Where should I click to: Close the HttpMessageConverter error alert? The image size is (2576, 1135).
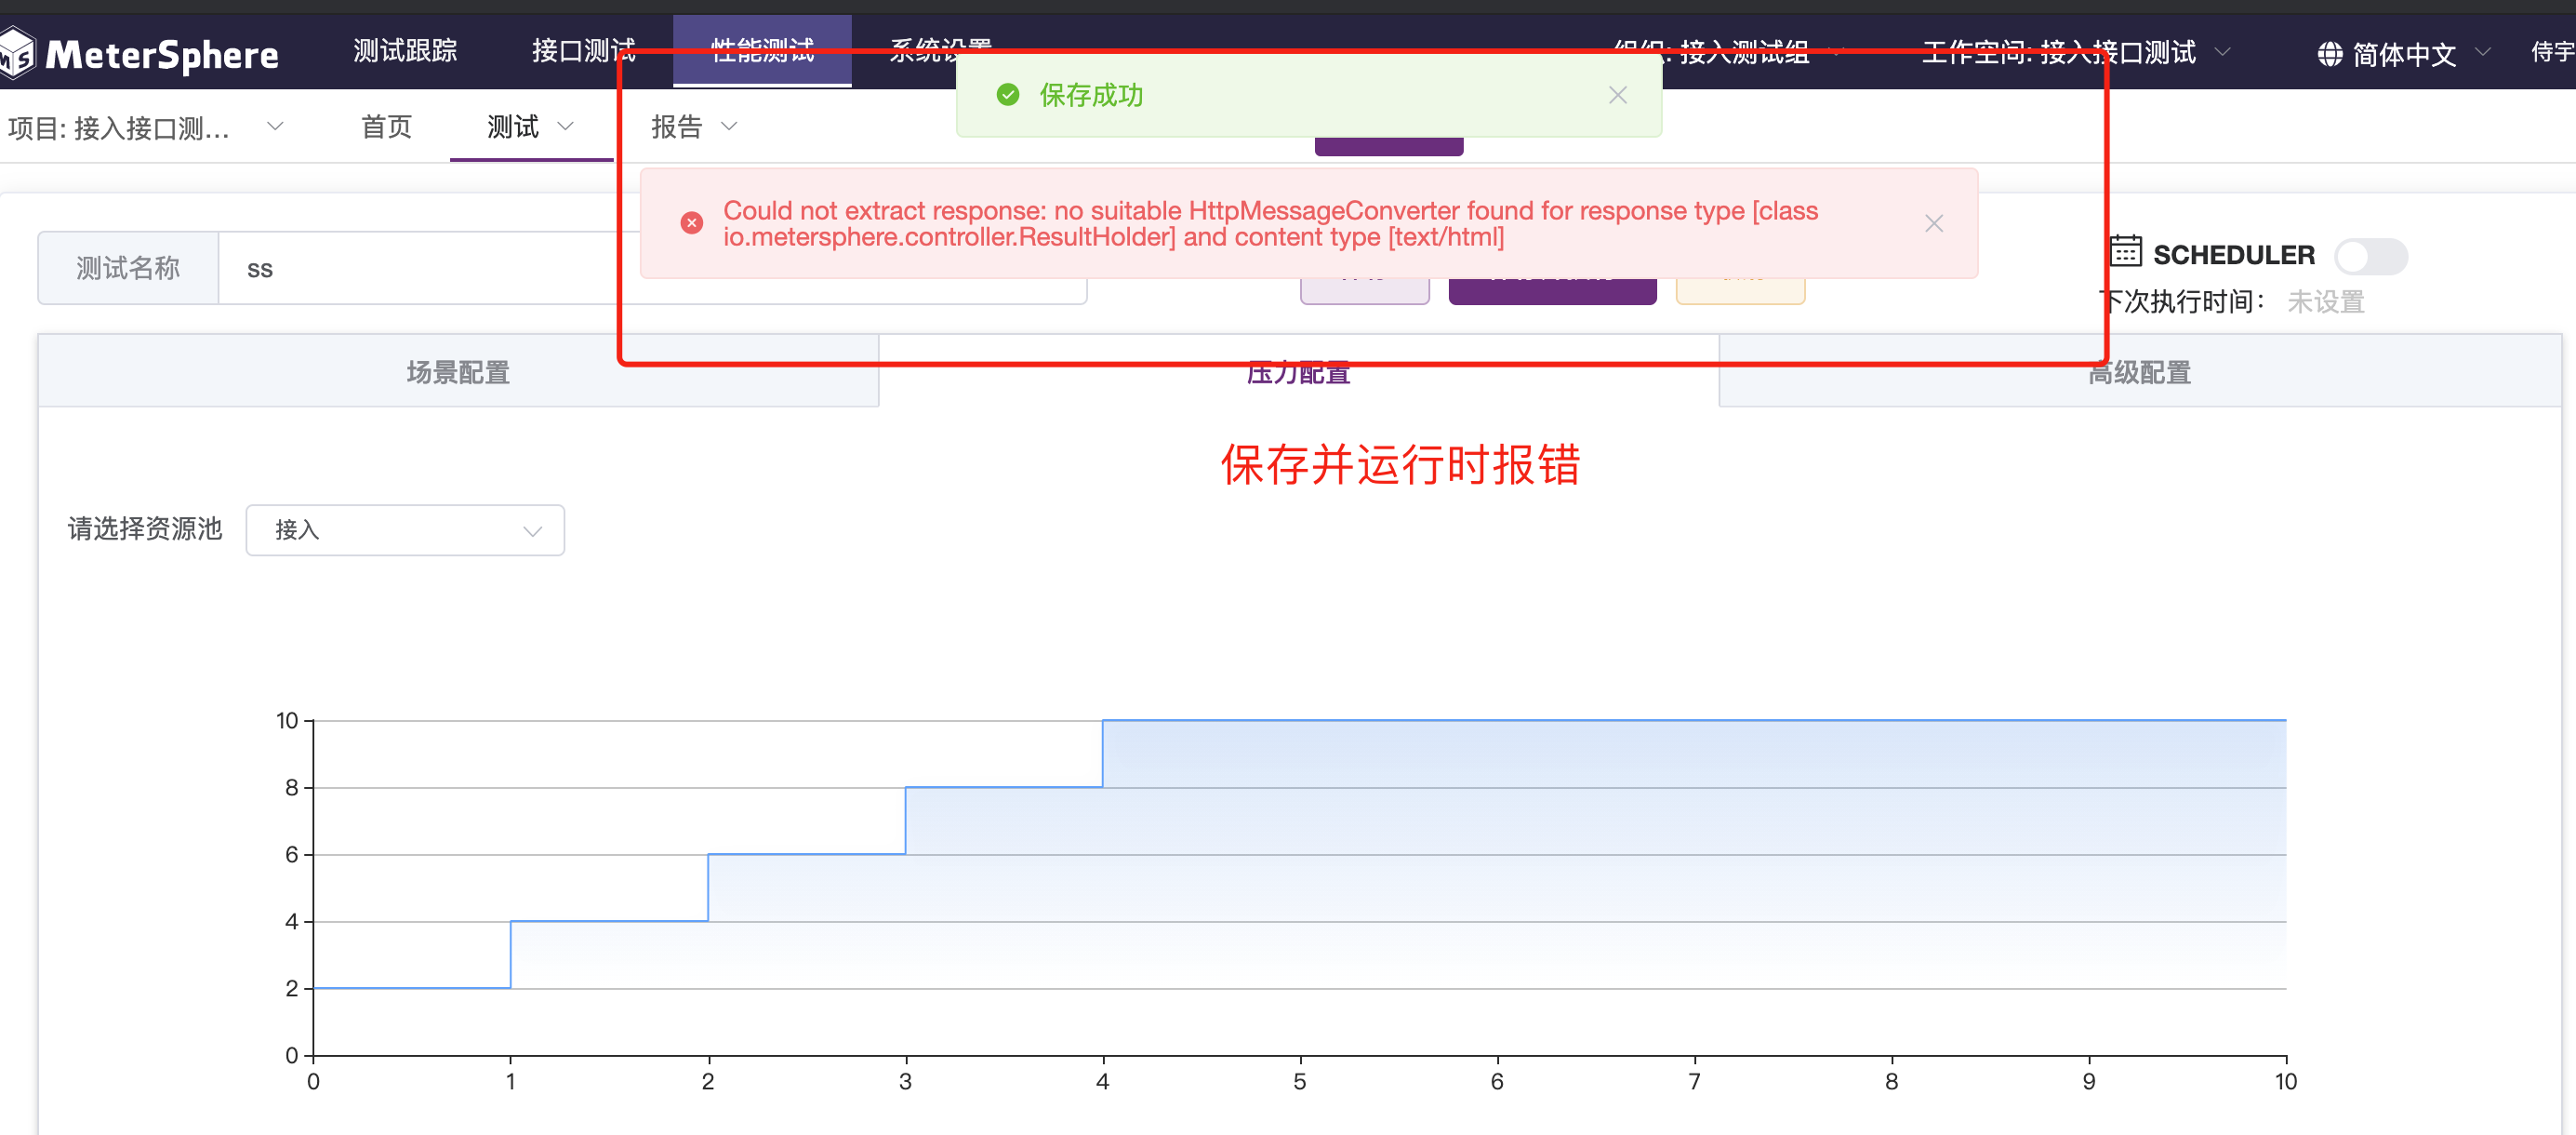[1934, 223]
